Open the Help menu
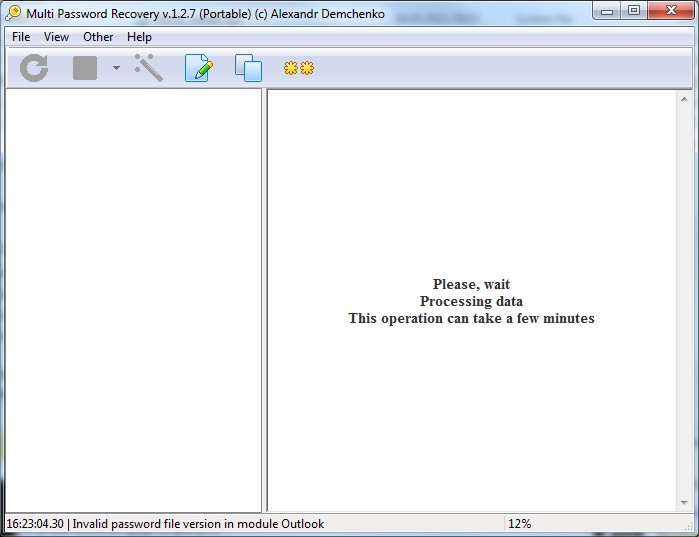The height and width of the screenshot is (537, 699). (139, 37)
